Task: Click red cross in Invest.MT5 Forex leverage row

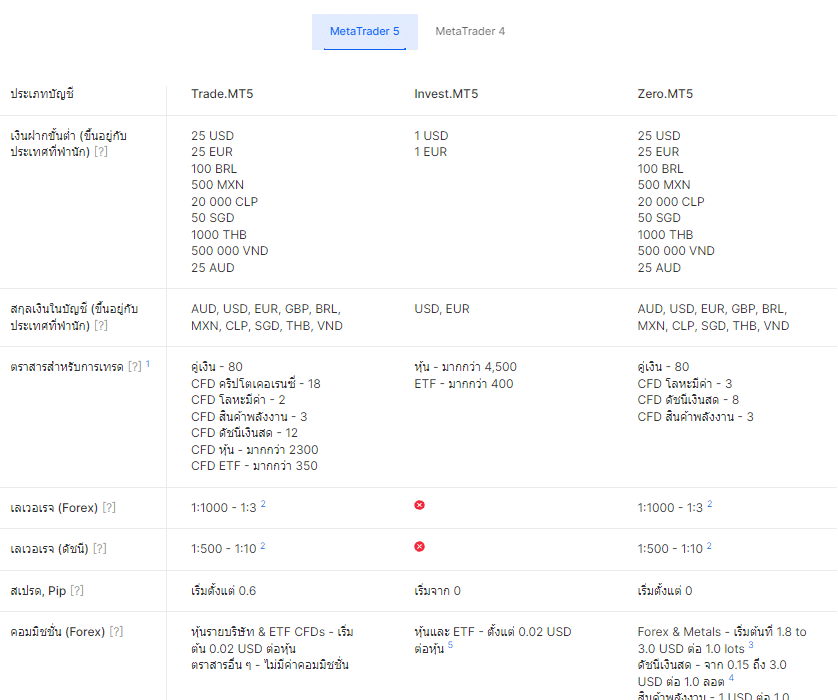Action: coord(420,505)
